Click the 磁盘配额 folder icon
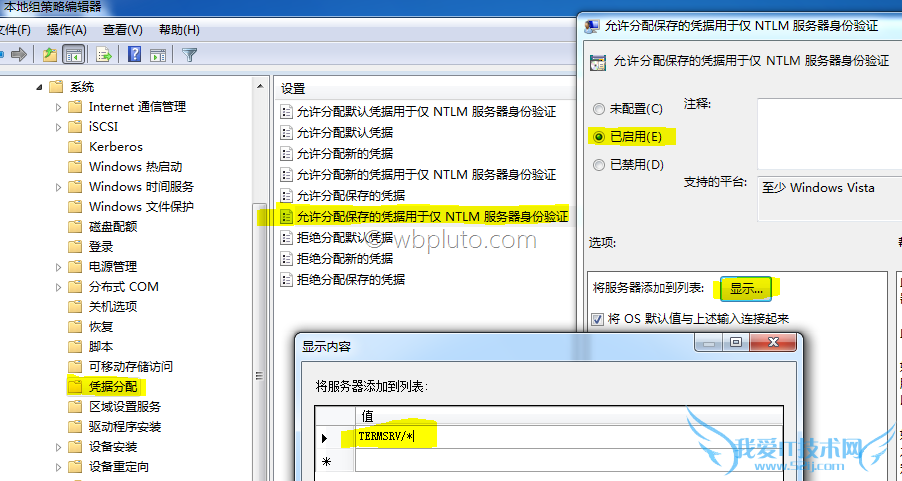This screenshot has height=481, width=902. 75,227
